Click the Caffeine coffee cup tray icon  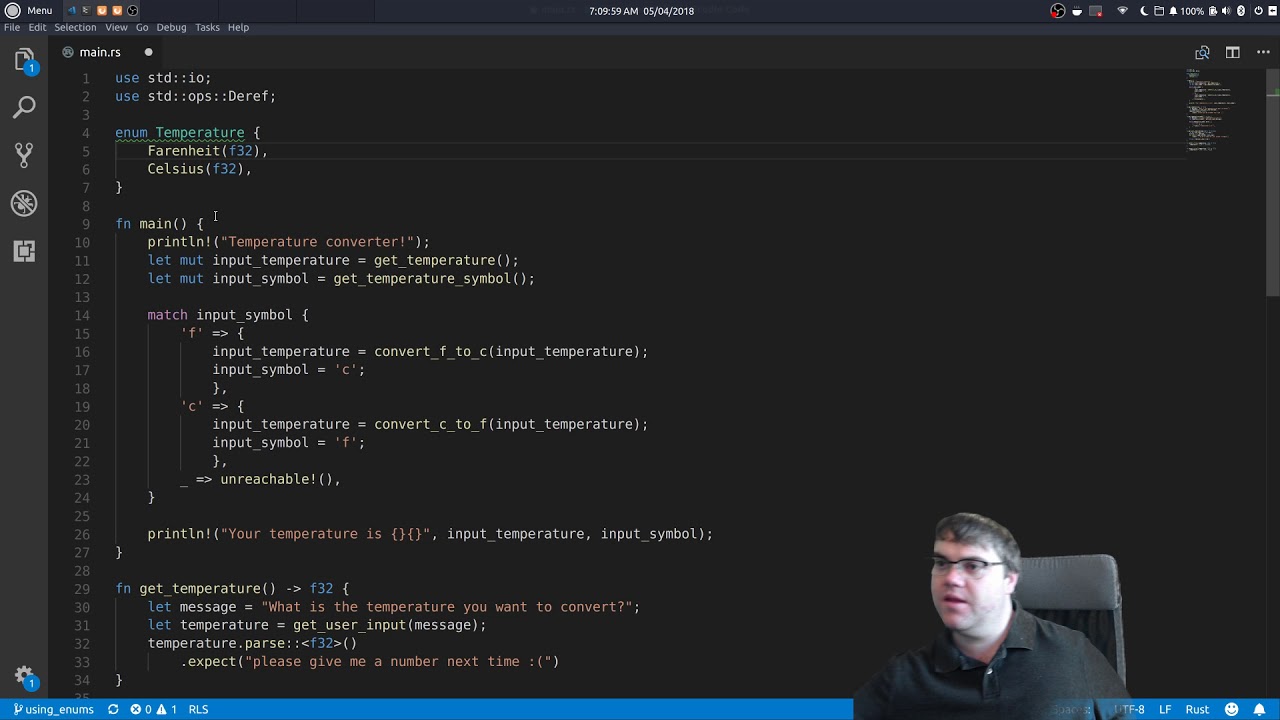(x=1077, y=11)
